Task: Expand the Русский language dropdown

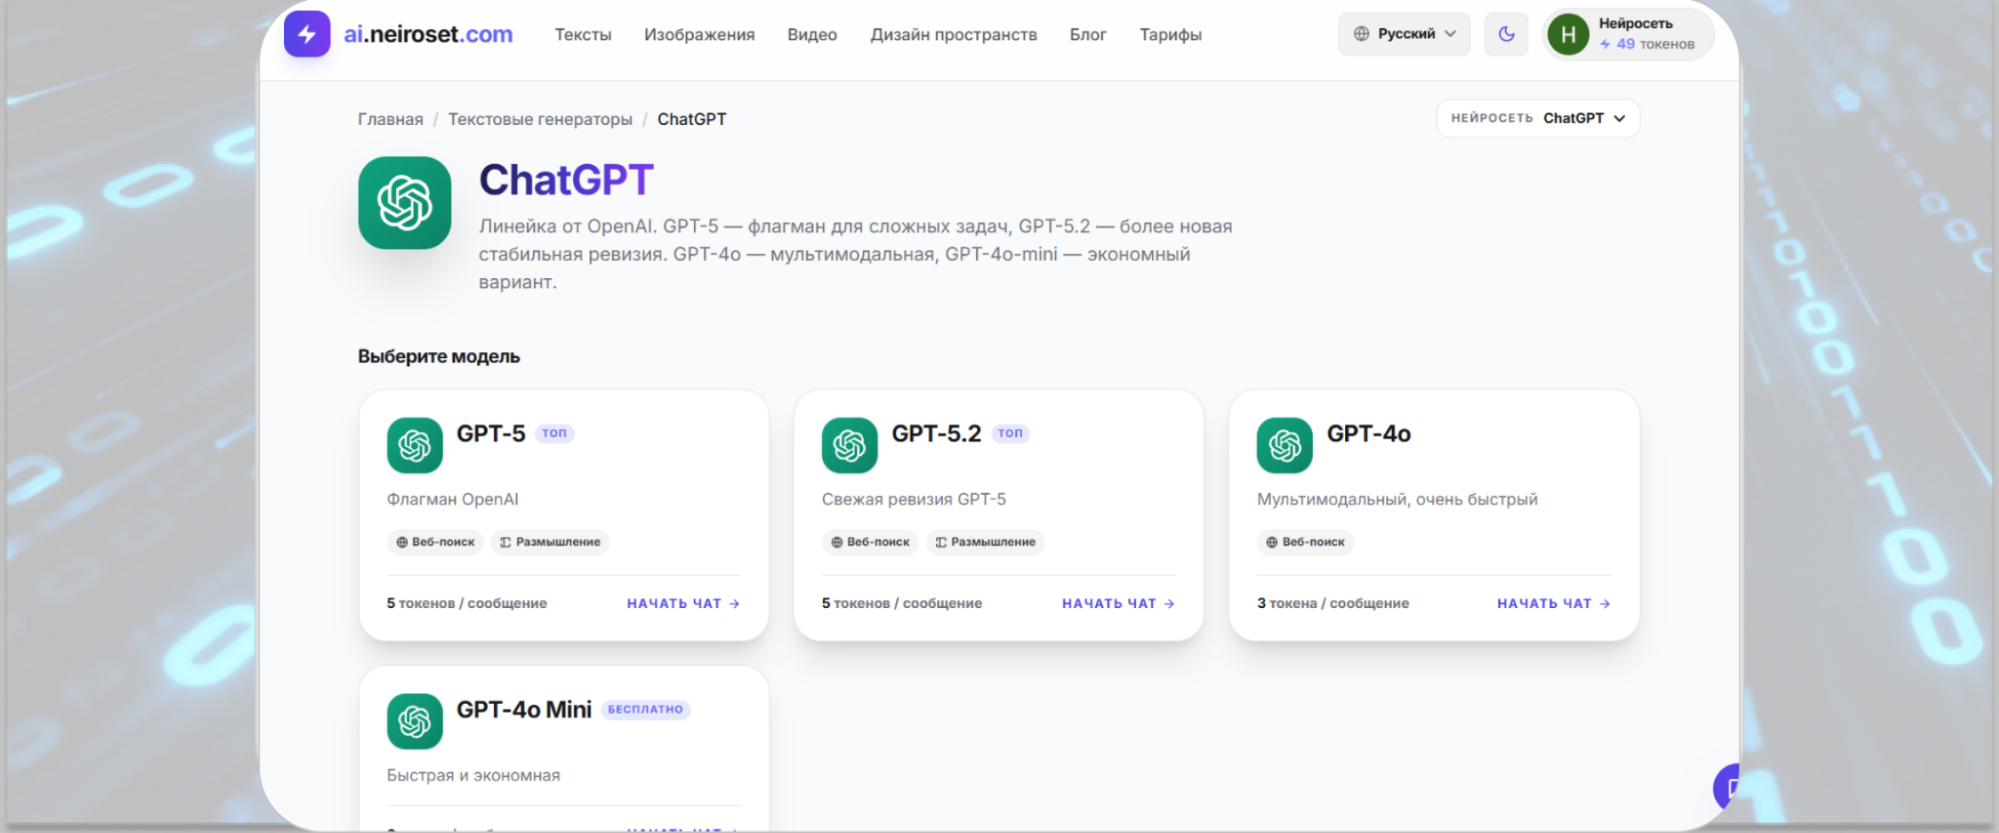Action: pos(1404,34)
